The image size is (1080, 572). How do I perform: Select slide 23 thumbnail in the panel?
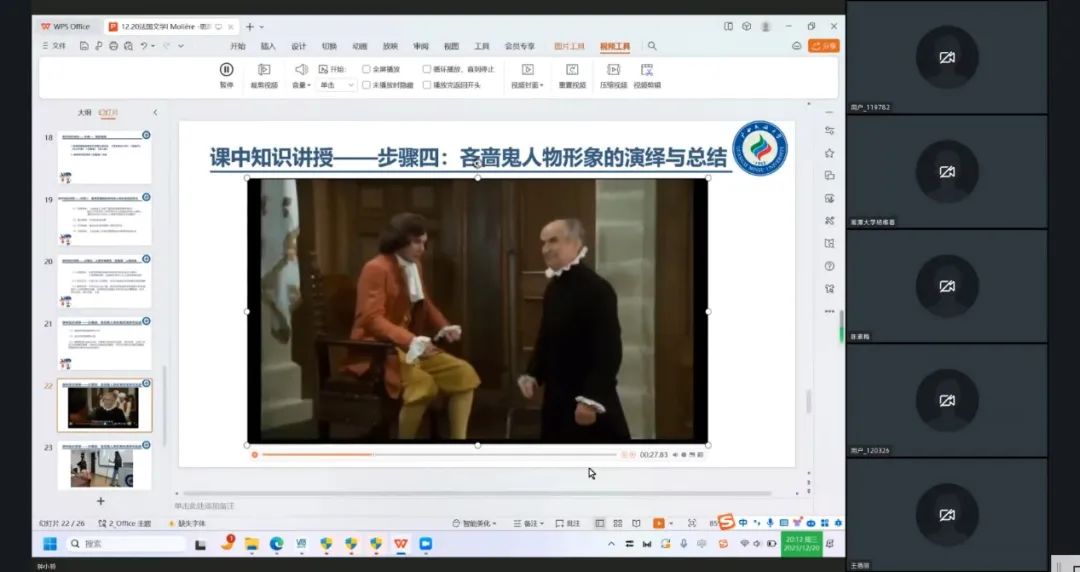click(104, 466)
